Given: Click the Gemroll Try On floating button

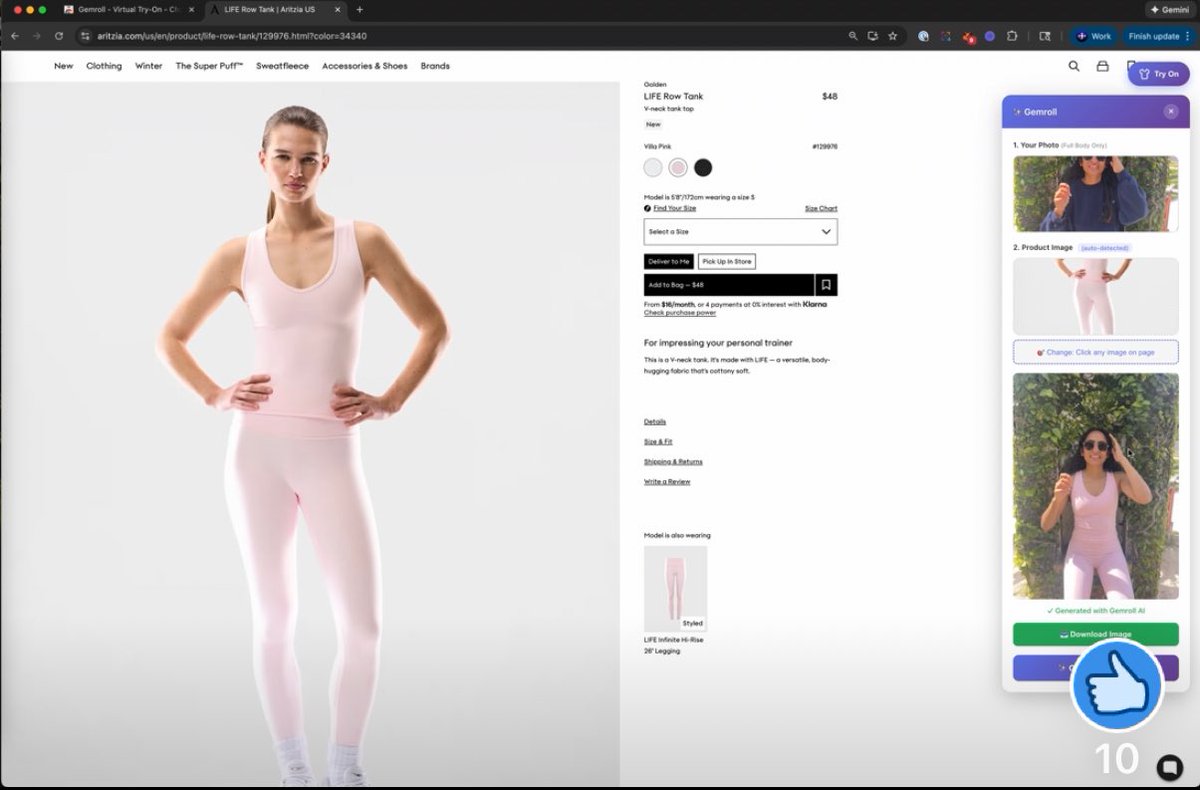Looking at the screenshot, I should [x=1158, y=74].
